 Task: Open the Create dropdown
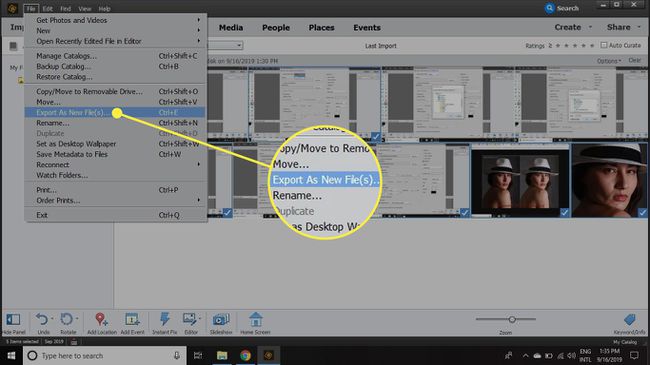[x=573, y=27]
